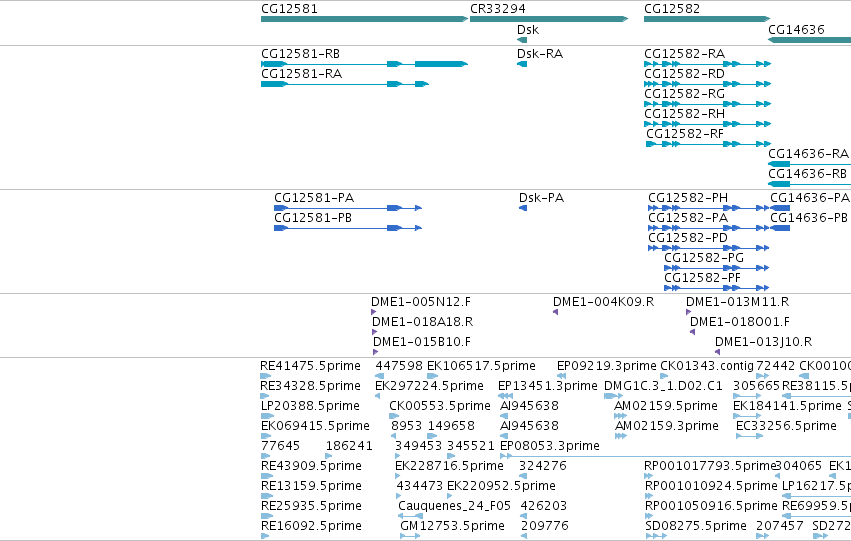Click protein CG12582-PF
This screenshot has width=851, height=541.
[716, 288]
